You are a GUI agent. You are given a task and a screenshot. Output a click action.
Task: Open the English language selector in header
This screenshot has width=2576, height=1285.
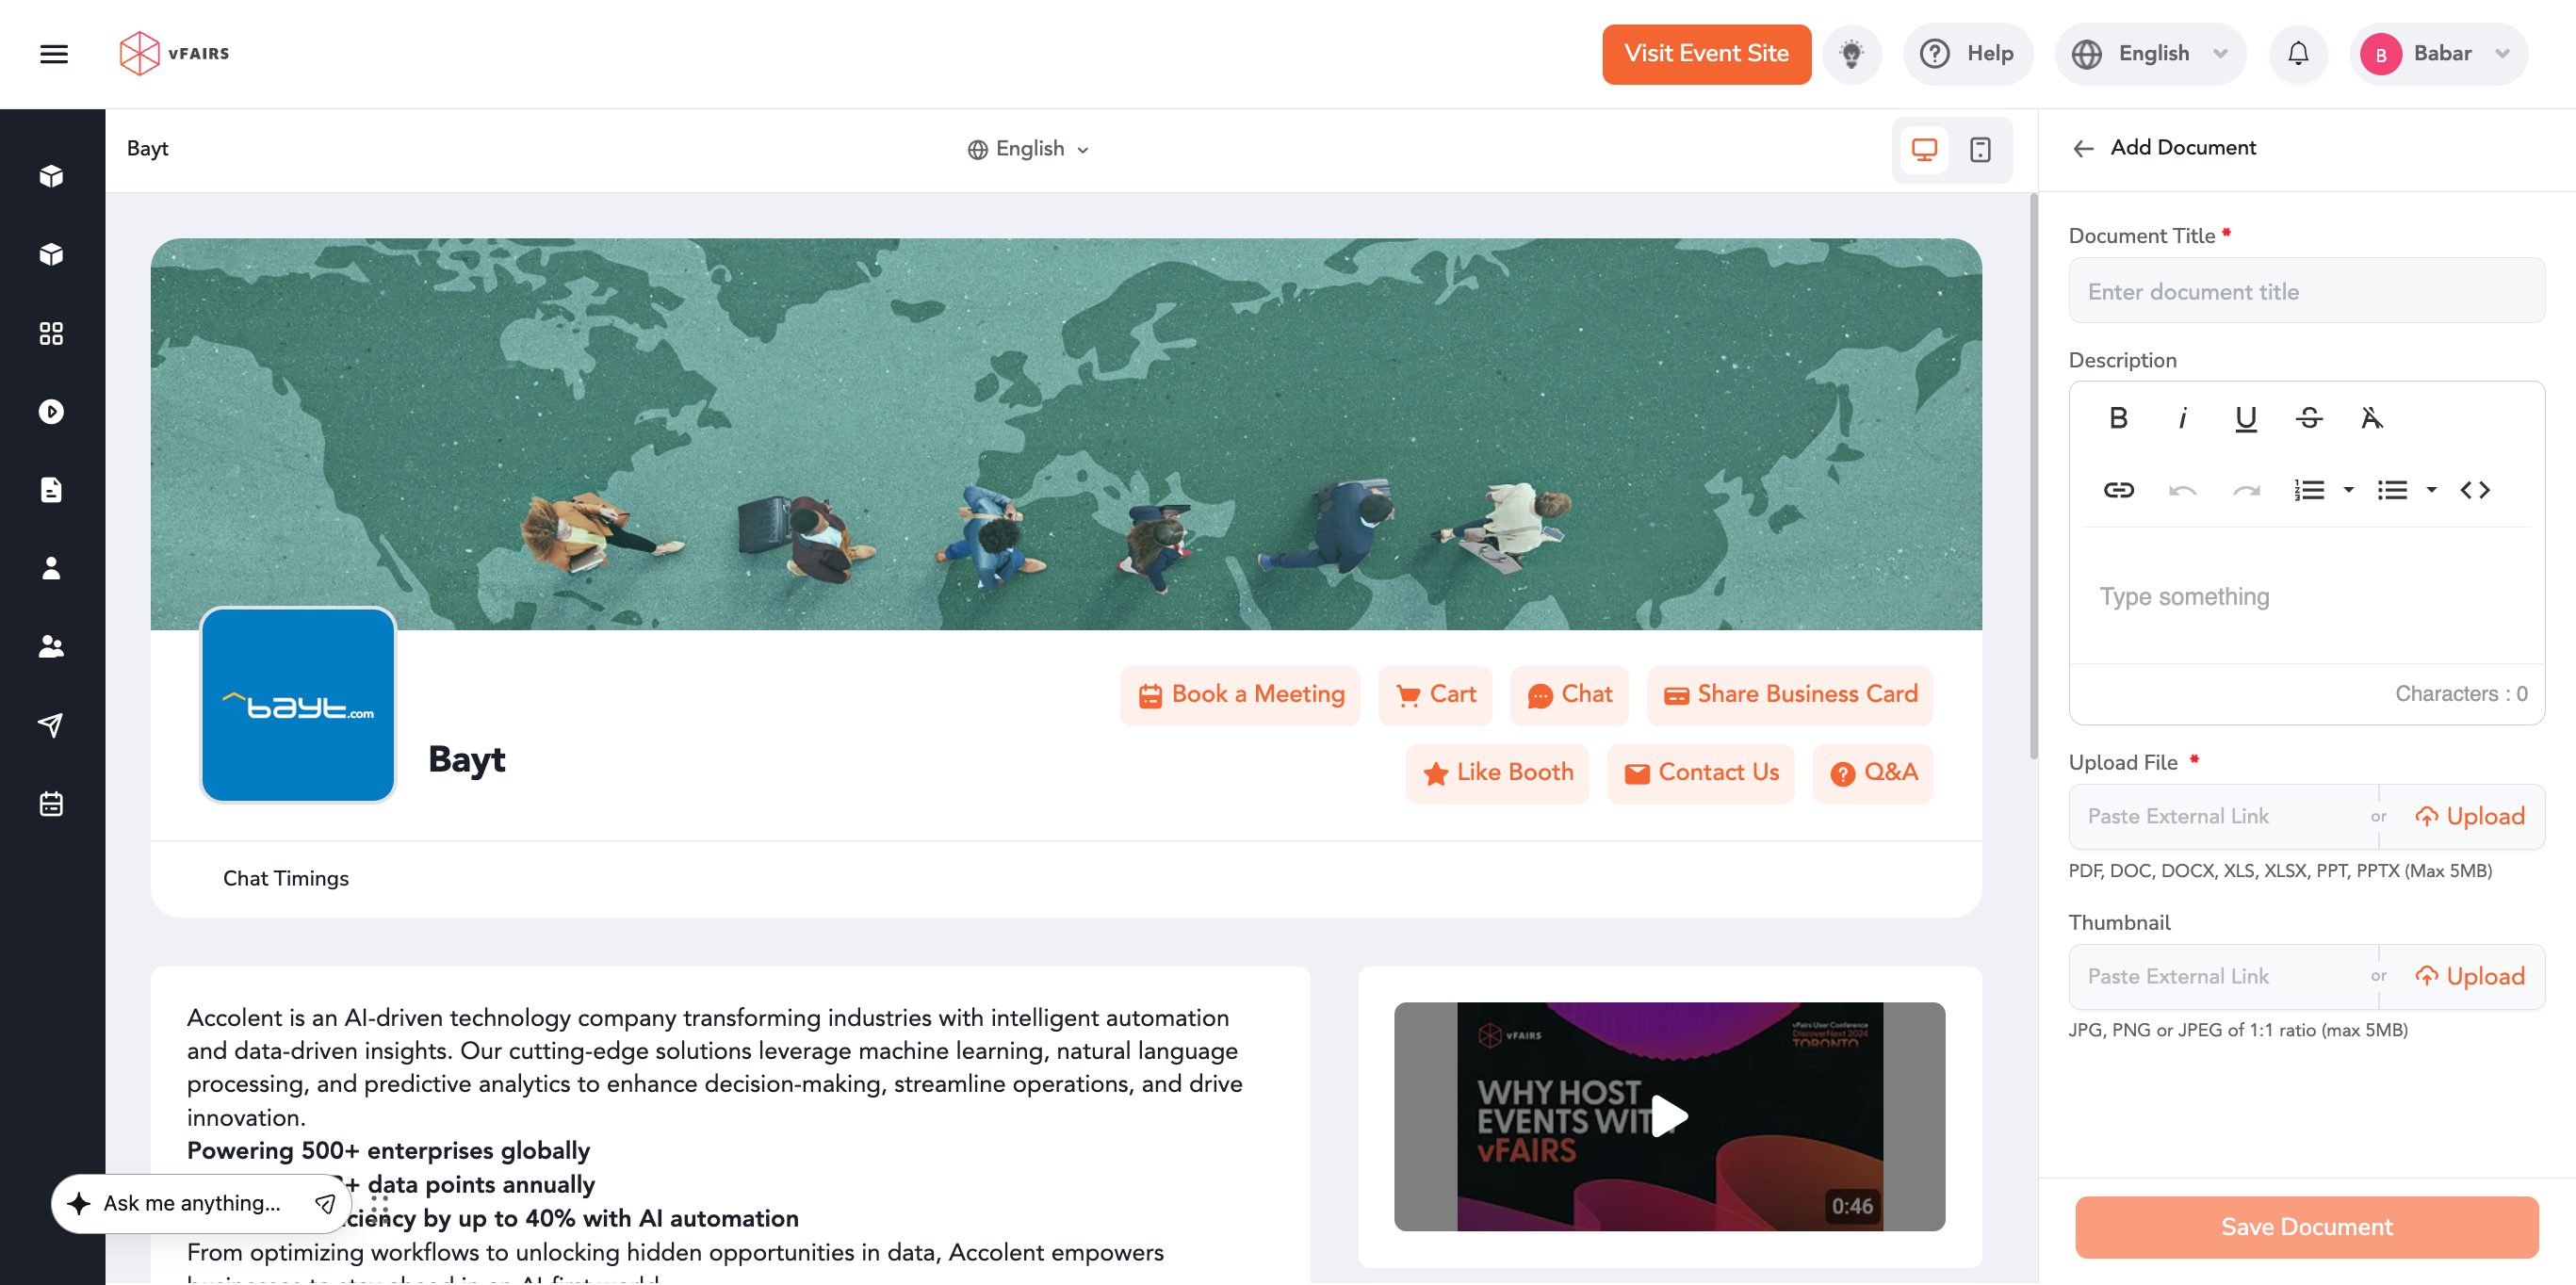pyautogui.click(x=2150, y=54)
